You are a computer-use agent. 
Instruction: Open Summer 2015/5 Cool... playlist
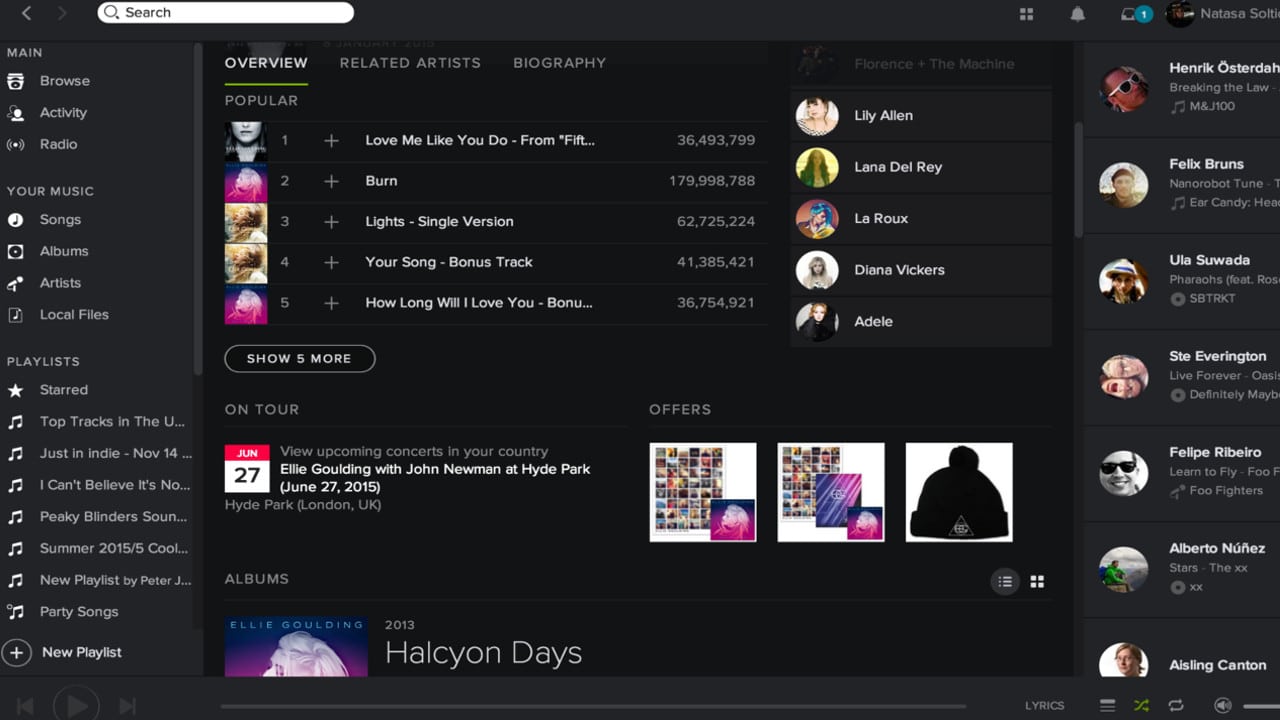click(113, 548)
